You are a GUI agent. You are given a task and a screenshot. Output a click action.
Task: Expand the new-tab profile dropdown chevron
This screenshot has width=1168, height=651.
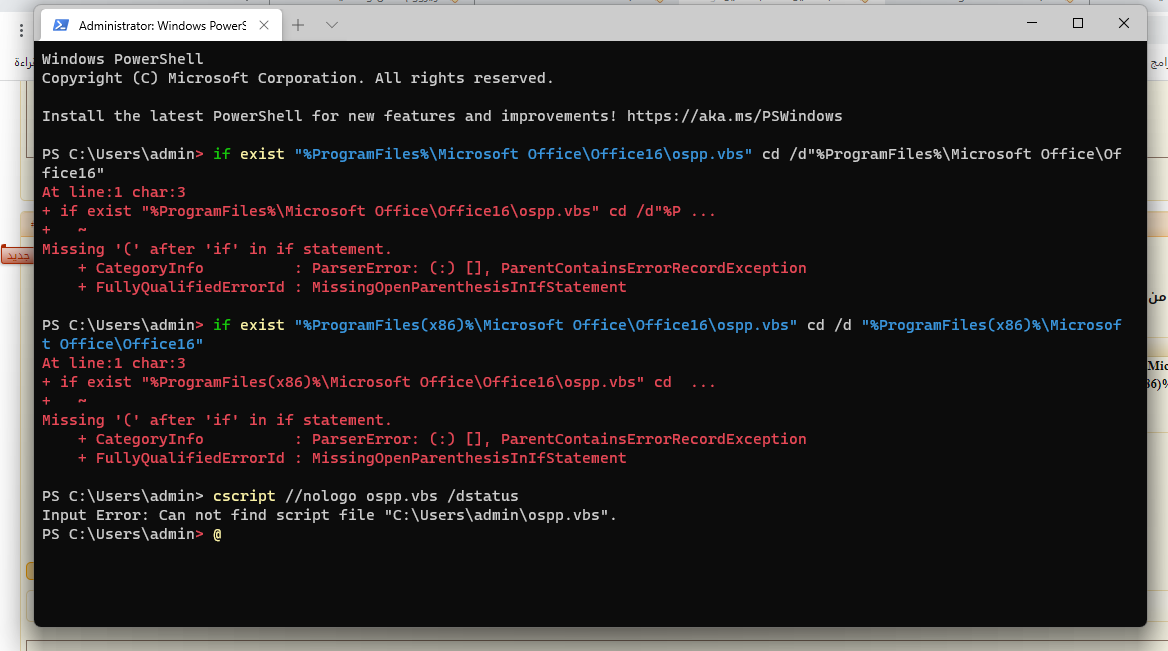332,25
